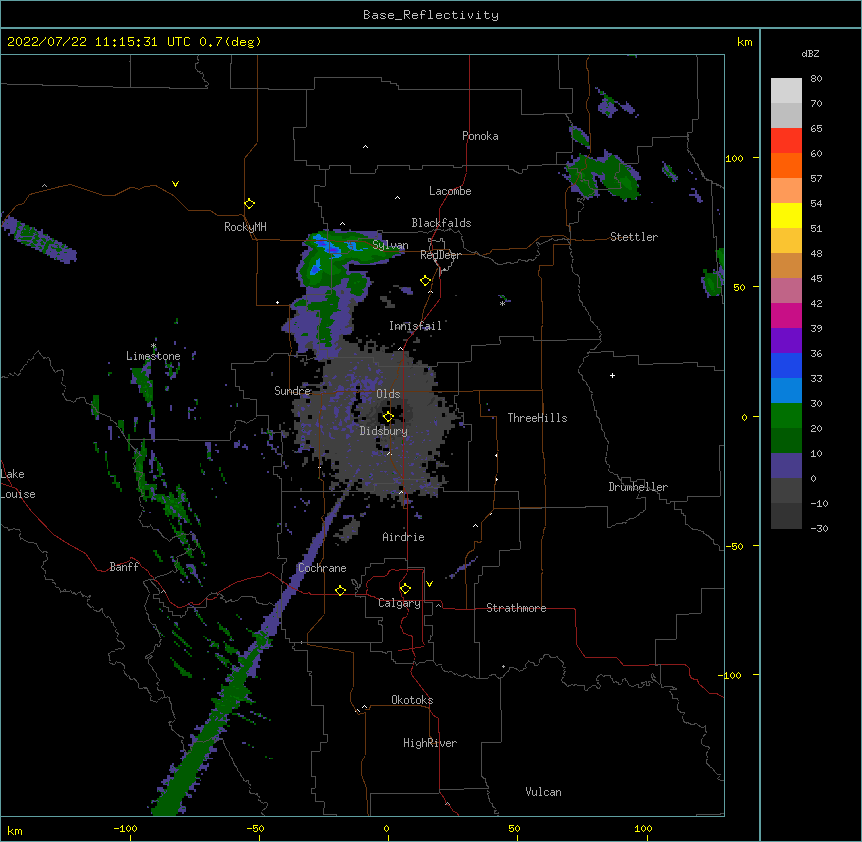Click the HighRiver label
Viewport: 862px width, 842px height.
(430, 743)
